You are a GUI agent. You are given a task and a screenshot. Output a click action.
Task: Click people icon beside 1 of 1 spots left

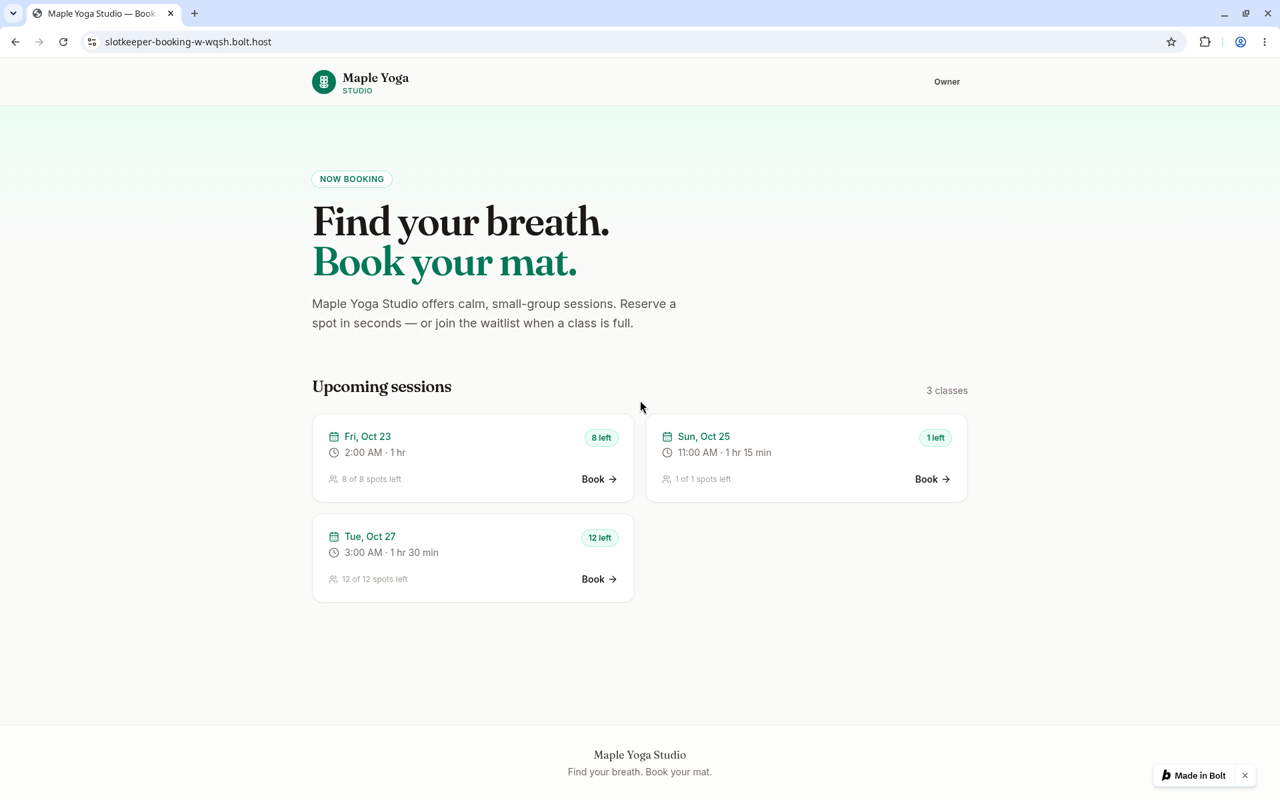click(666, 479)
